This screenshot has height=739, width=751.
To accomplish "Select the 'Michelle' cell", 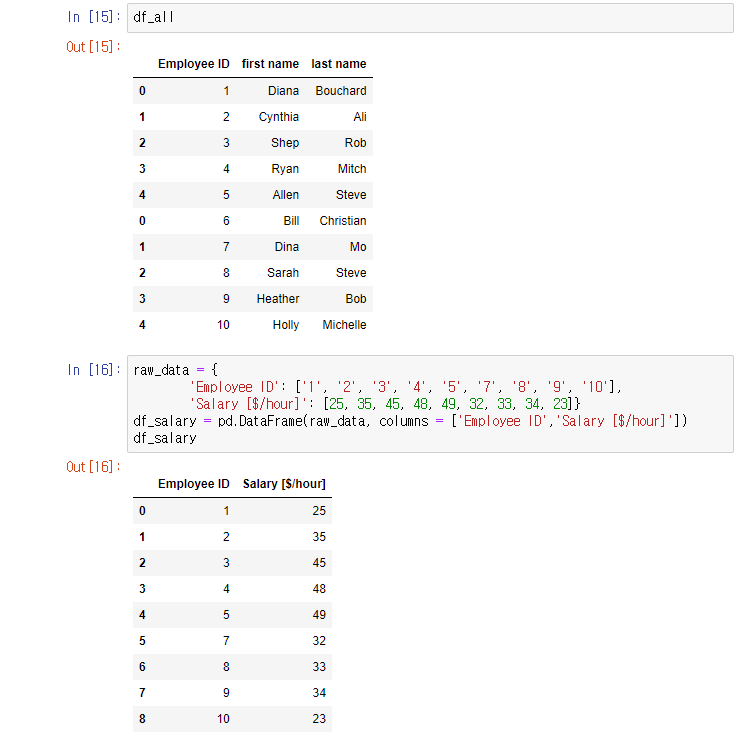I will pyautogui.click(x=344, y=325).
